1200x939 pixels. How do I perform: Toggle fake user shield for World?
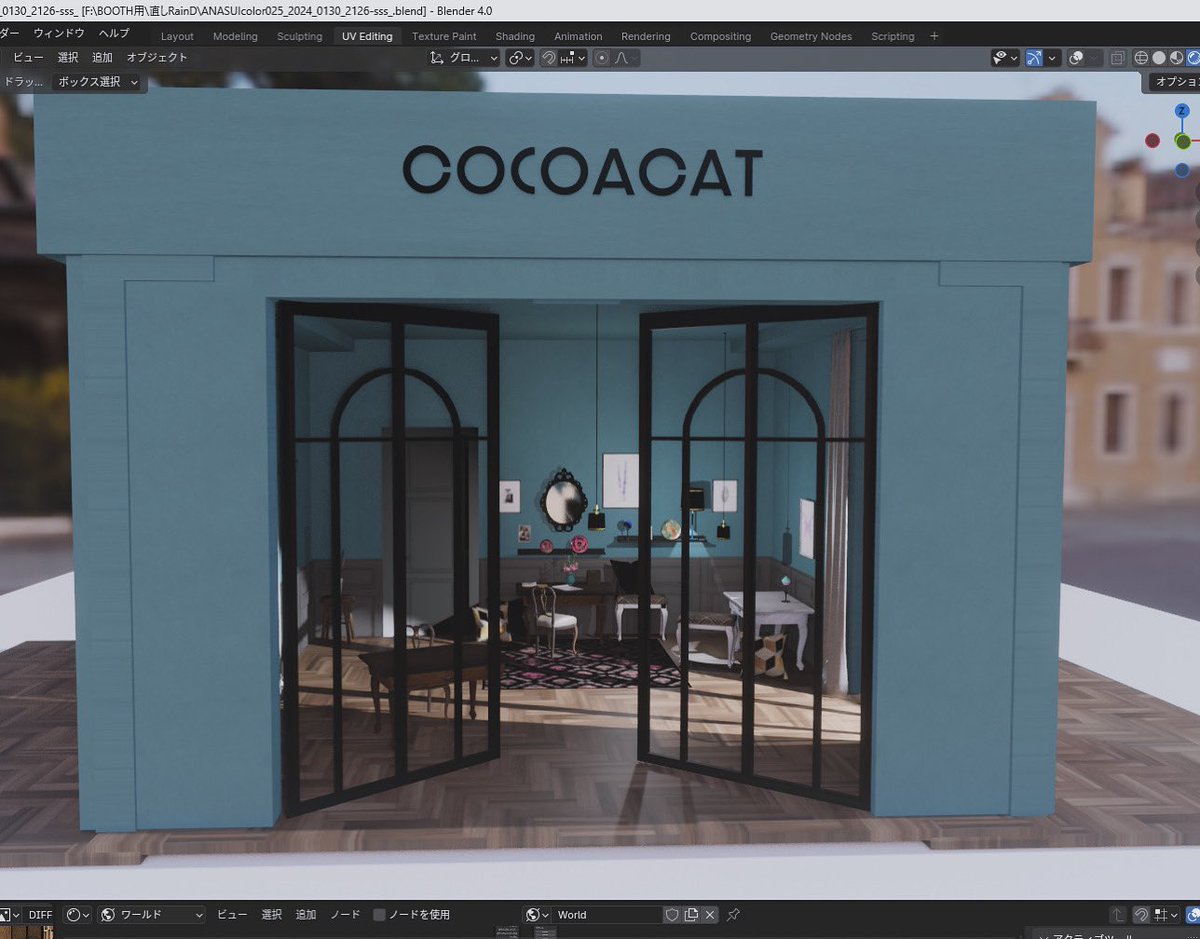click(672, 914)
